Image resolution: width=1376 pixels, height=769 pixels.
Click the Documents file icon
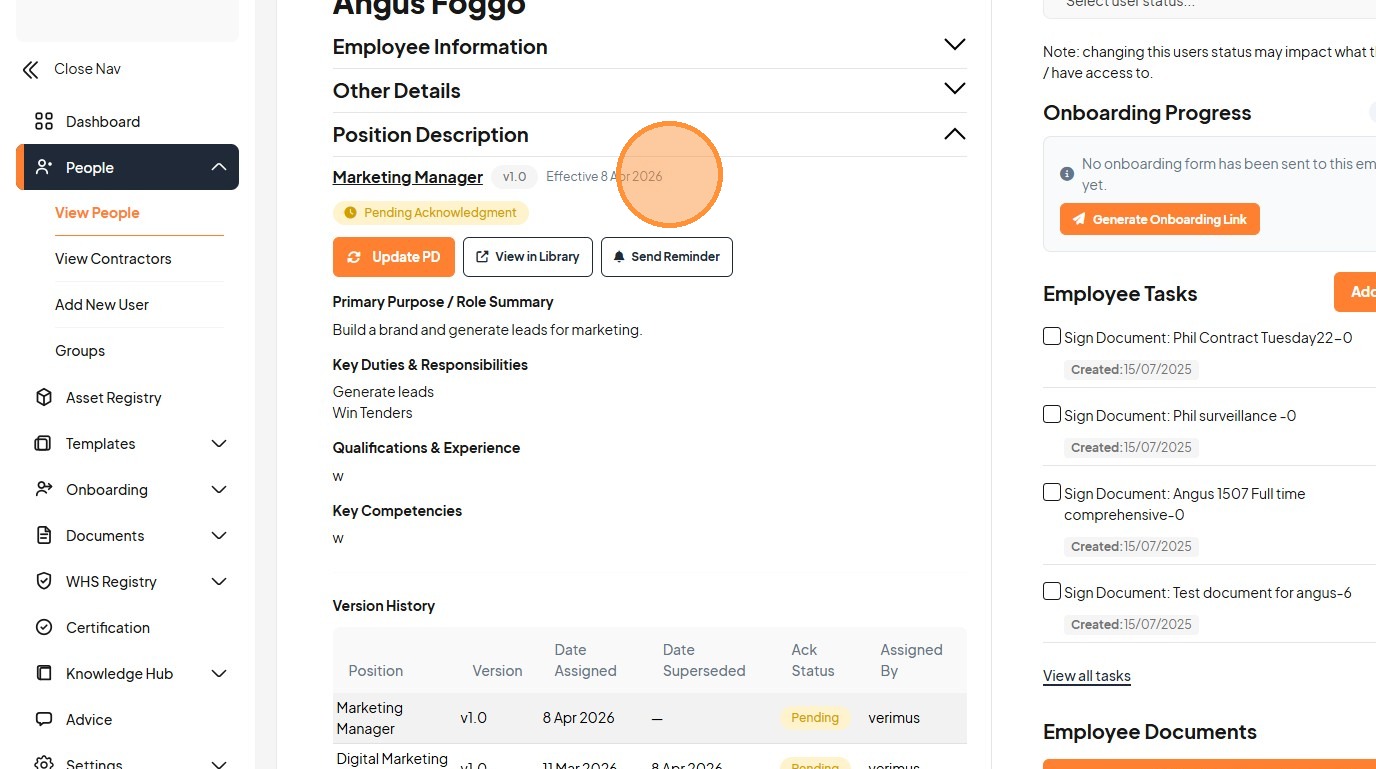(44, 536)
